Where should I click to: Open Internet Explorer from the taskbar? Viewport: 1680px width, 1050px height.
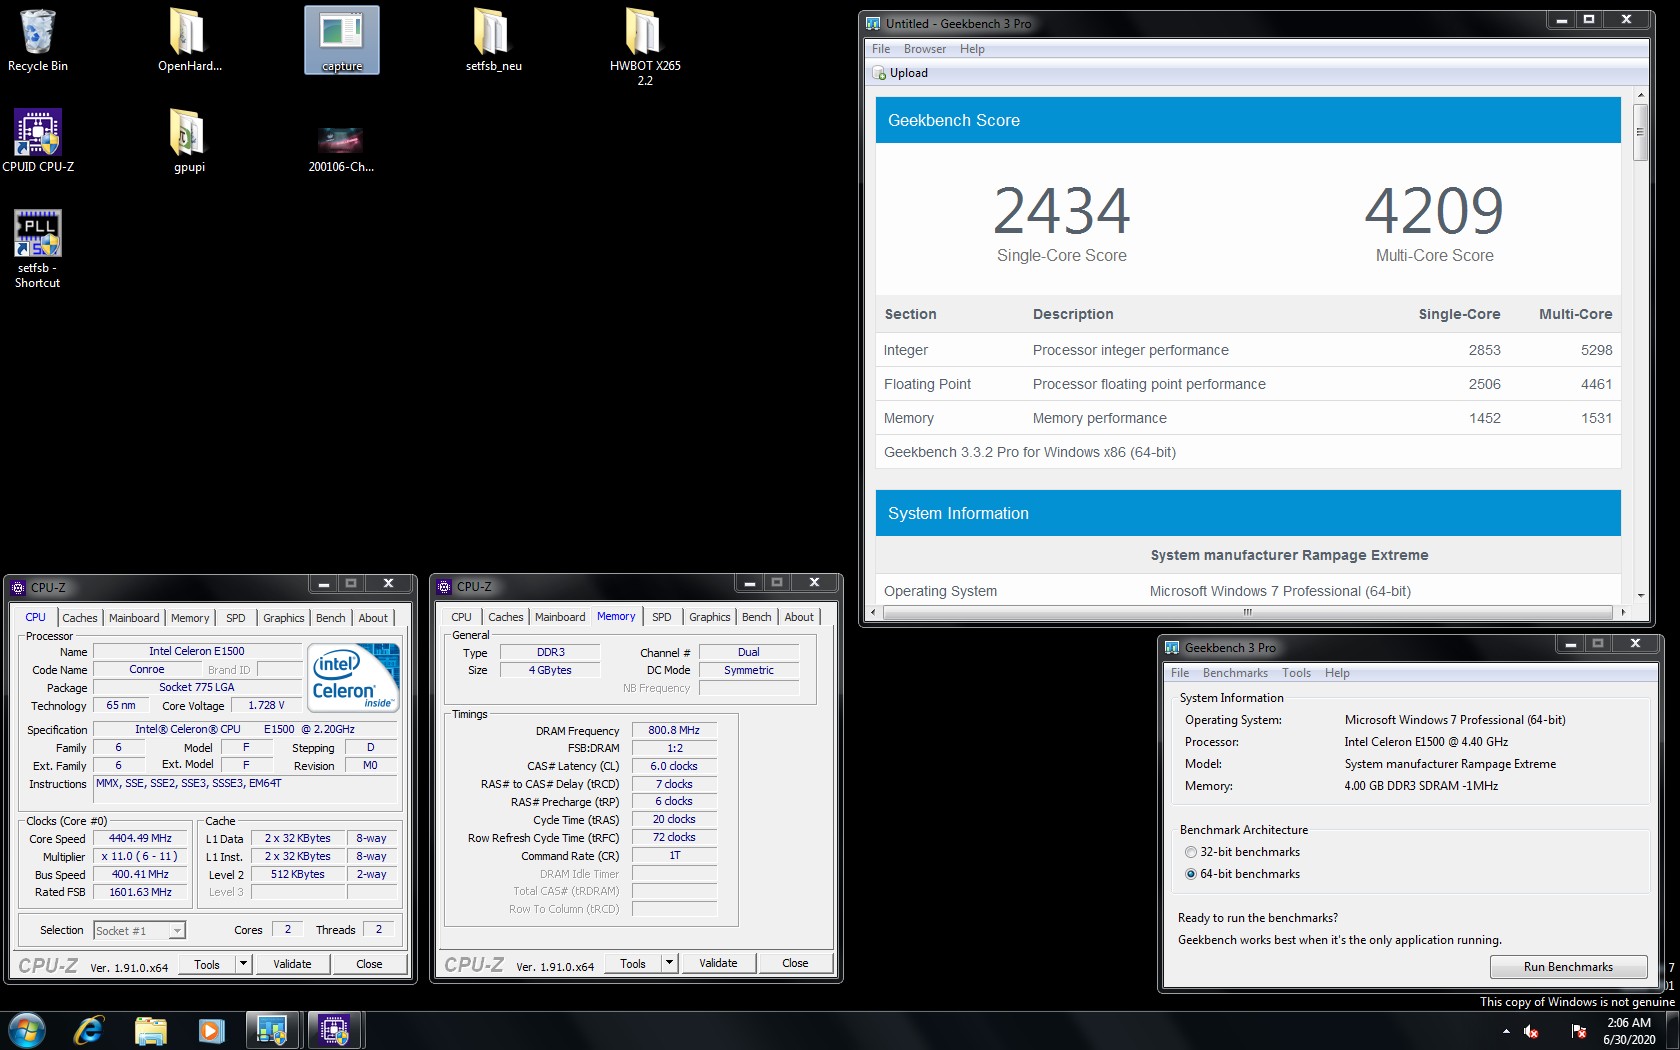89,1030
